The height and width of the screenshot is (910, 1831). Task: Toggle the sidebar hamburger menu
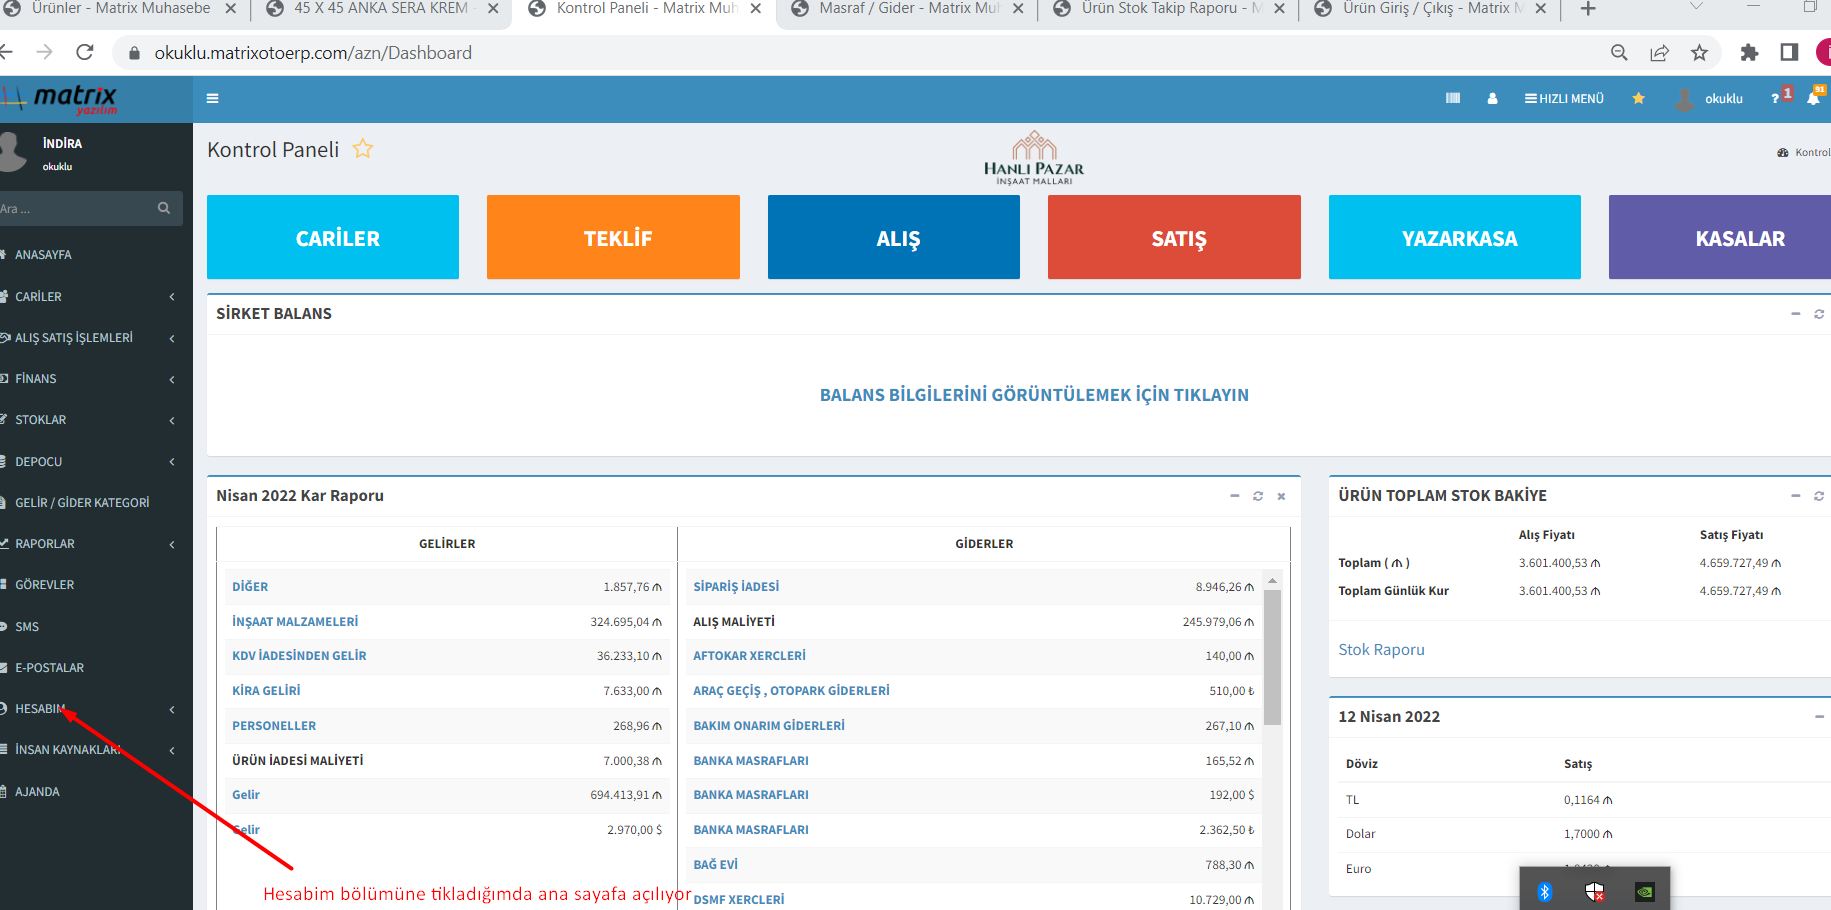tap(212, 98)
